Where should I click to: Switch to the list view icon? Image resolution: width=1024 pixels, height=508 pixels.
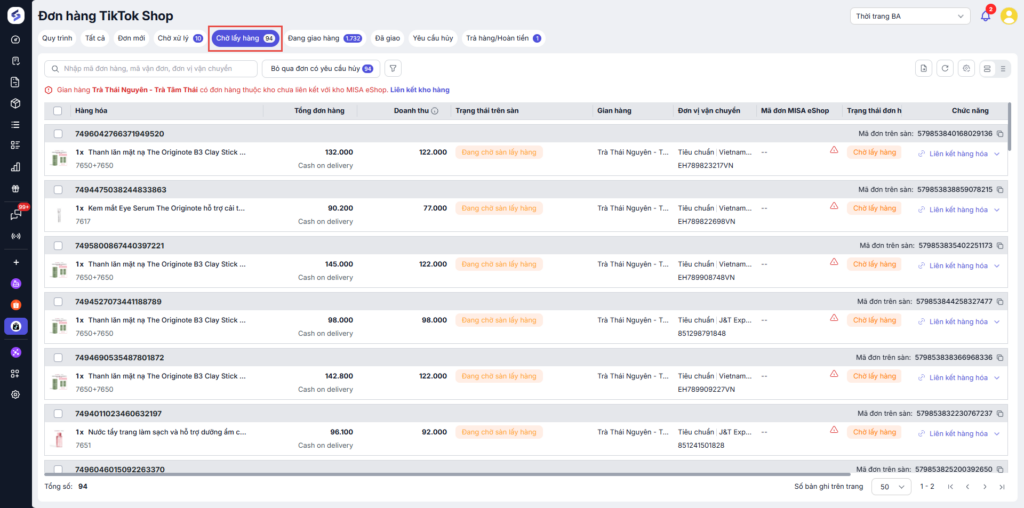point(1003,68)
